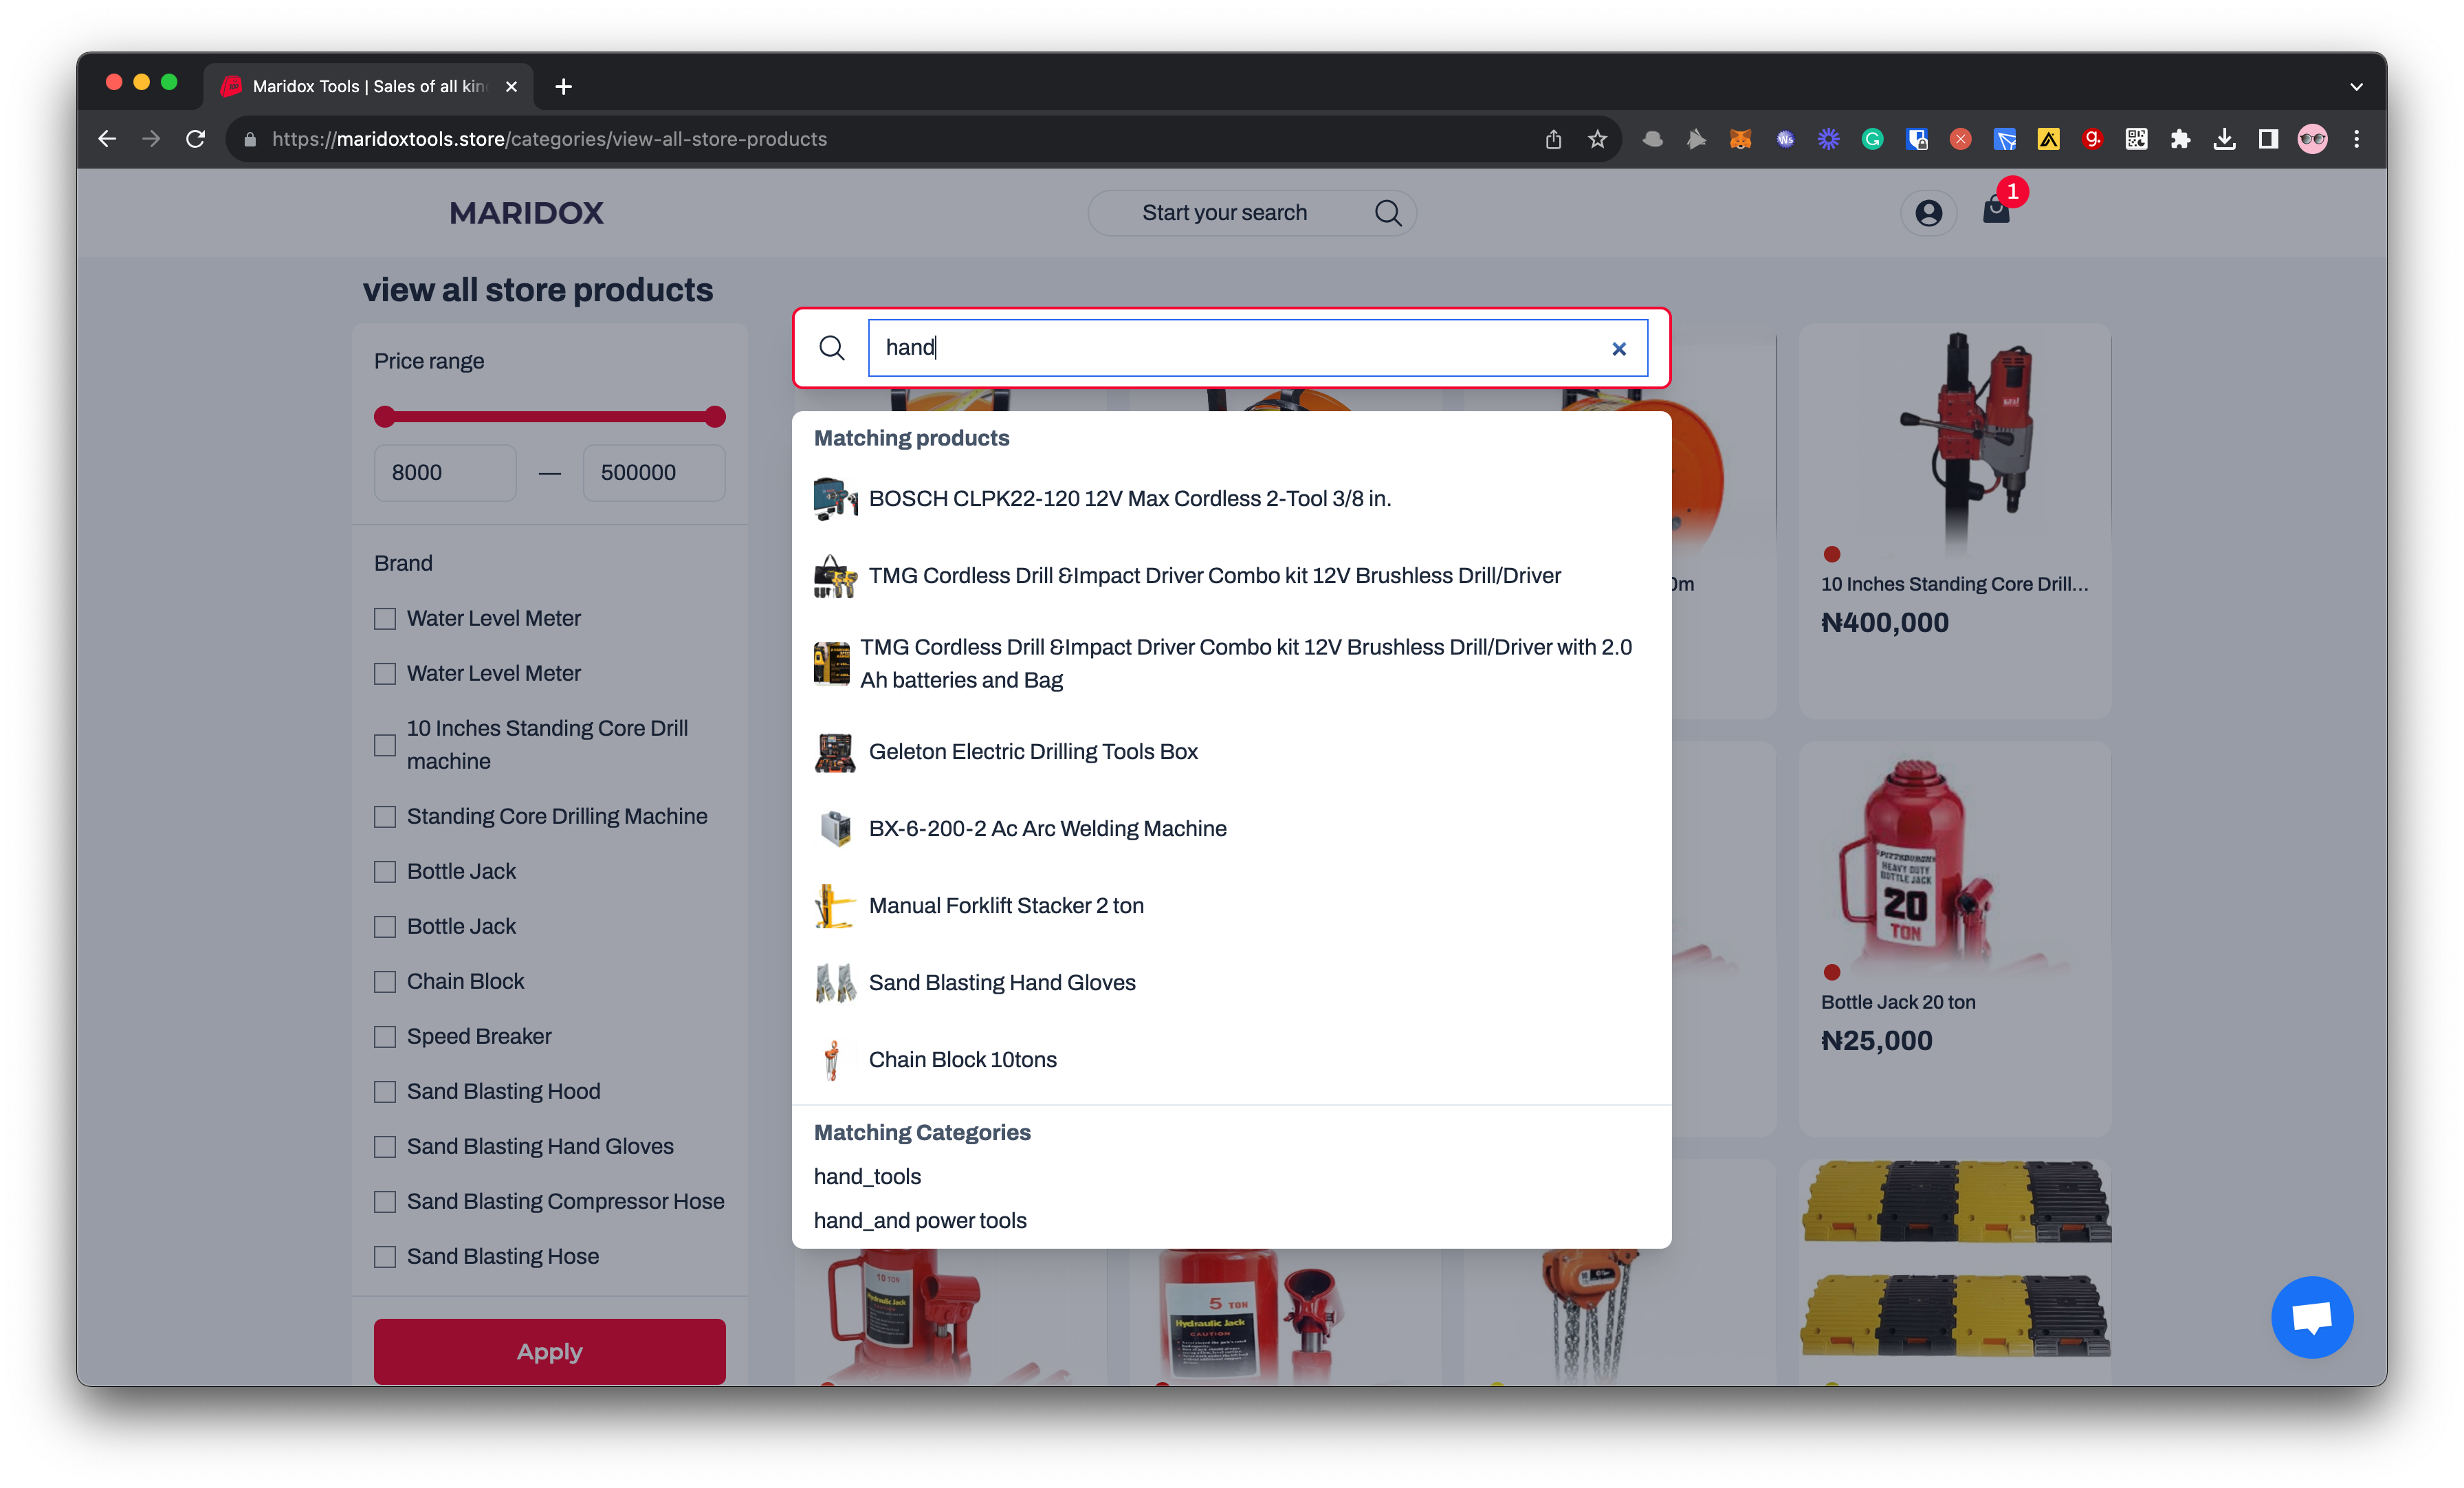Open a new browser tab
This screenshot has height=1488, width=2464.
point(564,87)
